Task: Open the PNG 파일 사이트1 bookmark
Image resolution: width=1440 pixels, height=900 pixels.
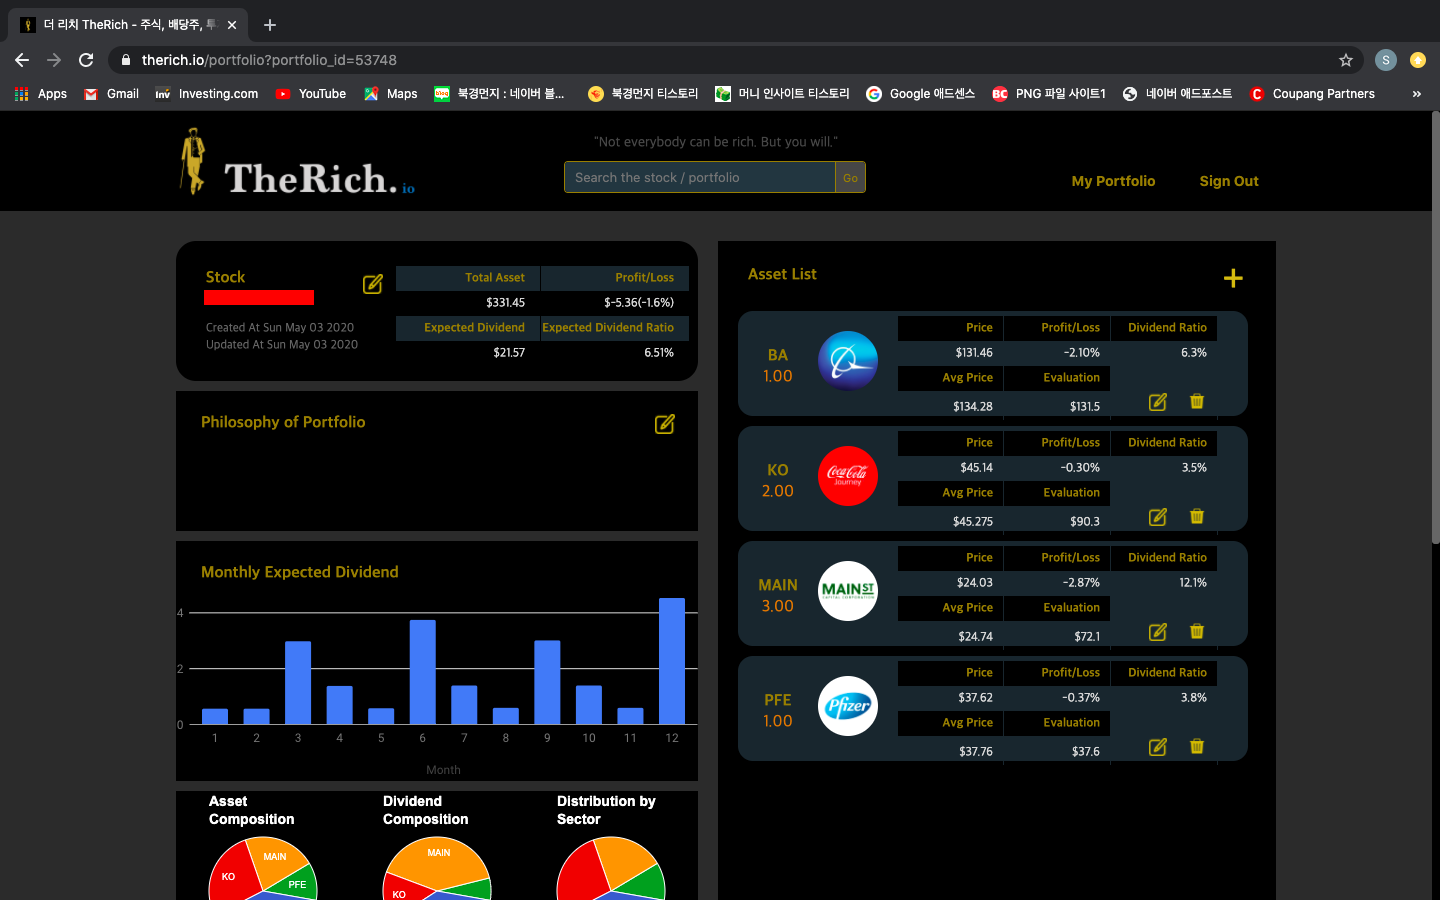Action: tap(1049, 94)
